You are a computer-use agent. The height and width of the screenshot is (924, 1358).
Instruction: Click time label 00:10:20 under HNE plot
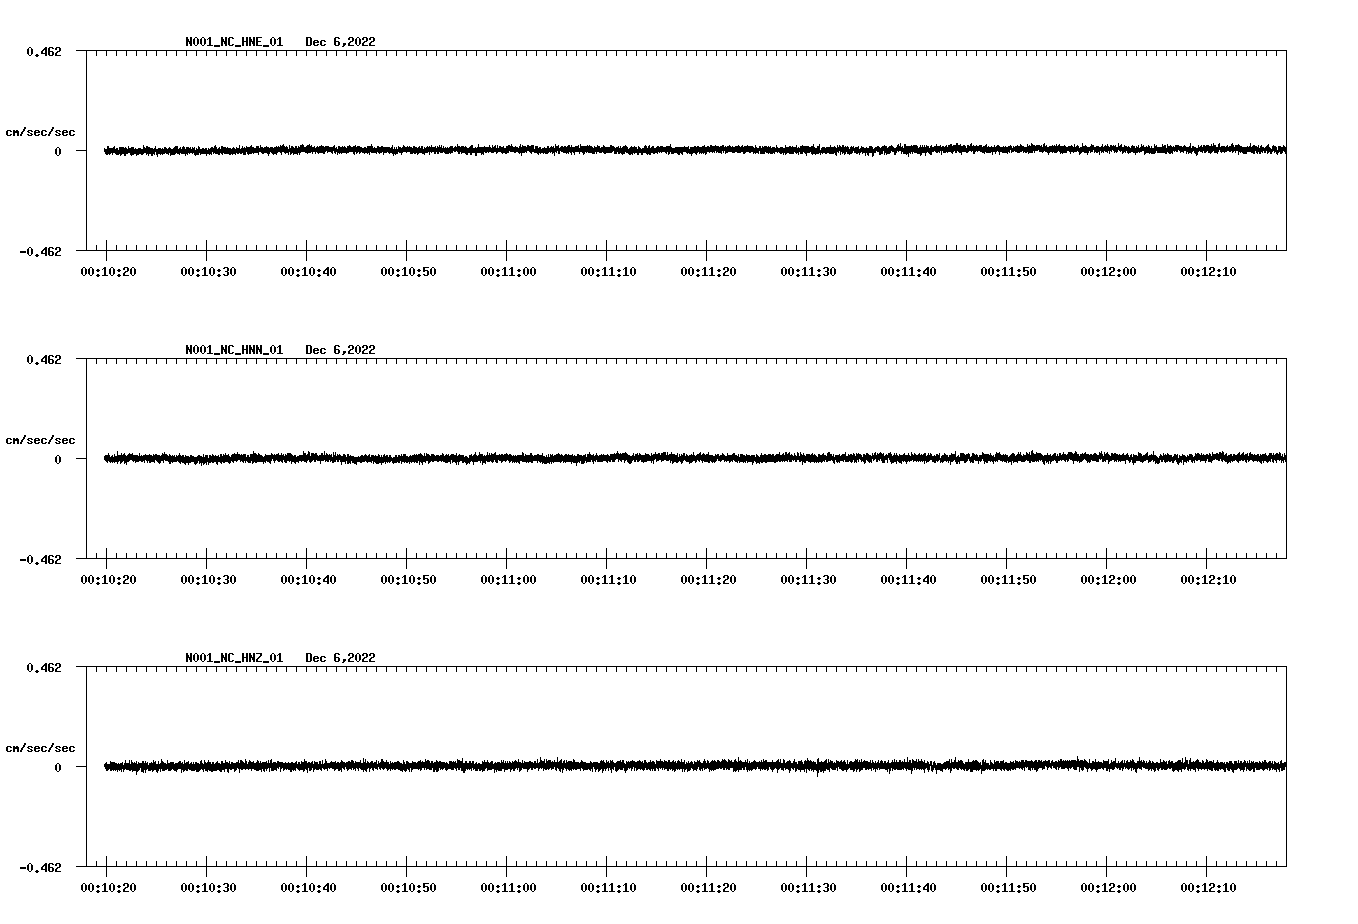pyautogui.click(x=108, y=272)
